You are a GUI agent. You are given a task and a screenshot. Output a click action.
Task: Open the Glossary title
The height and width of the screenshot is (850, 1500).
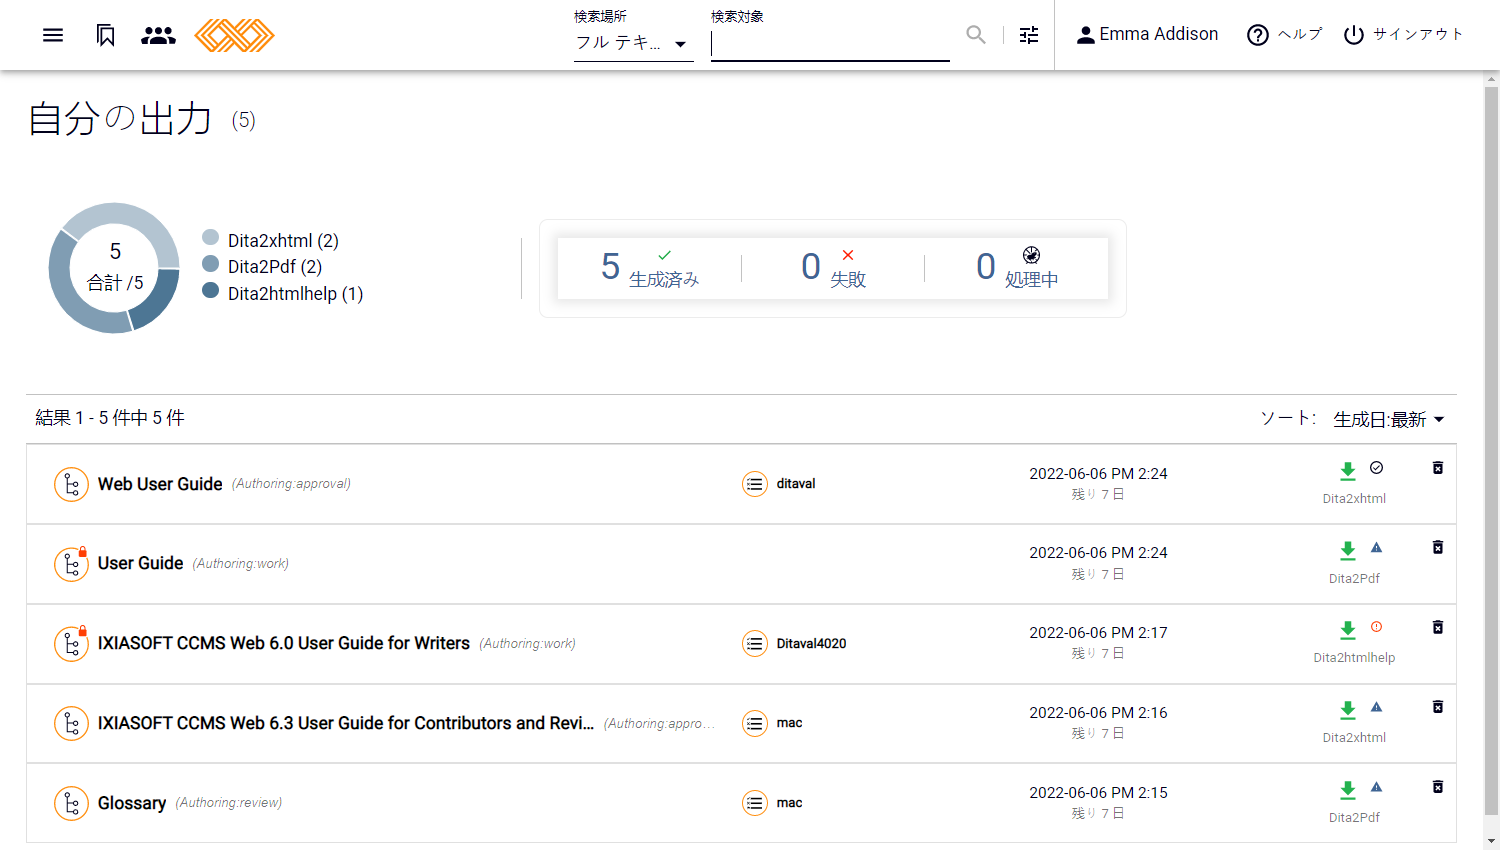[132, 803]
